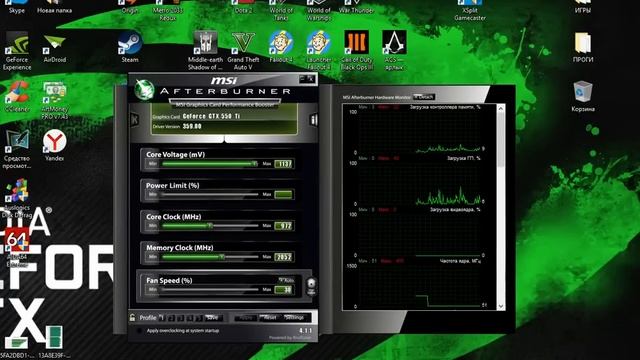Select the Metro 2033 Redux shortcut label
This screenshot has height=360, width=640.
coord(168,14)
